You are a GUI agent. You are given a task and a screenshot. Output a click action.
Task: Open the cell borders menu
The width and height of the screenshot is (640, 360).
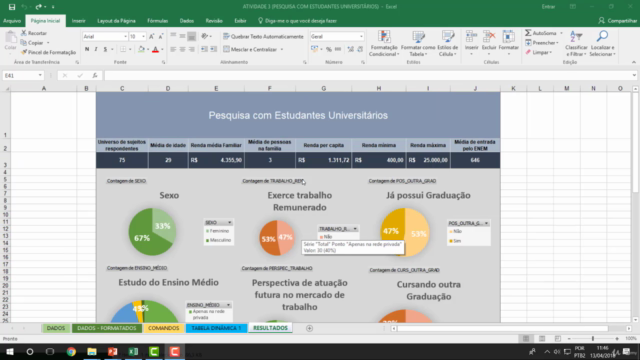click(x=123, y=49)
